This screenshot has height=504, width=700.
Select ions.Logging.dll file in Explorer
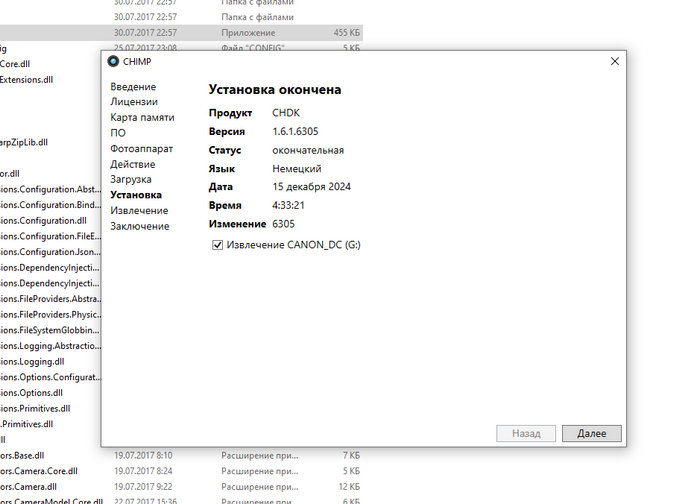point(32,362)
